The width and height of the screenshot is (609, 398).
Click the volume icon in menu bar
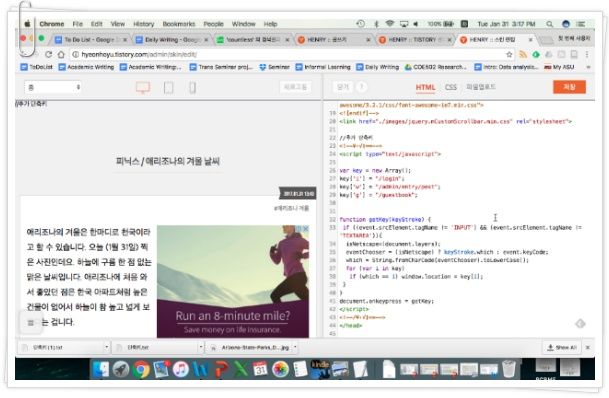pyautogui.click(x=416, y=24)
